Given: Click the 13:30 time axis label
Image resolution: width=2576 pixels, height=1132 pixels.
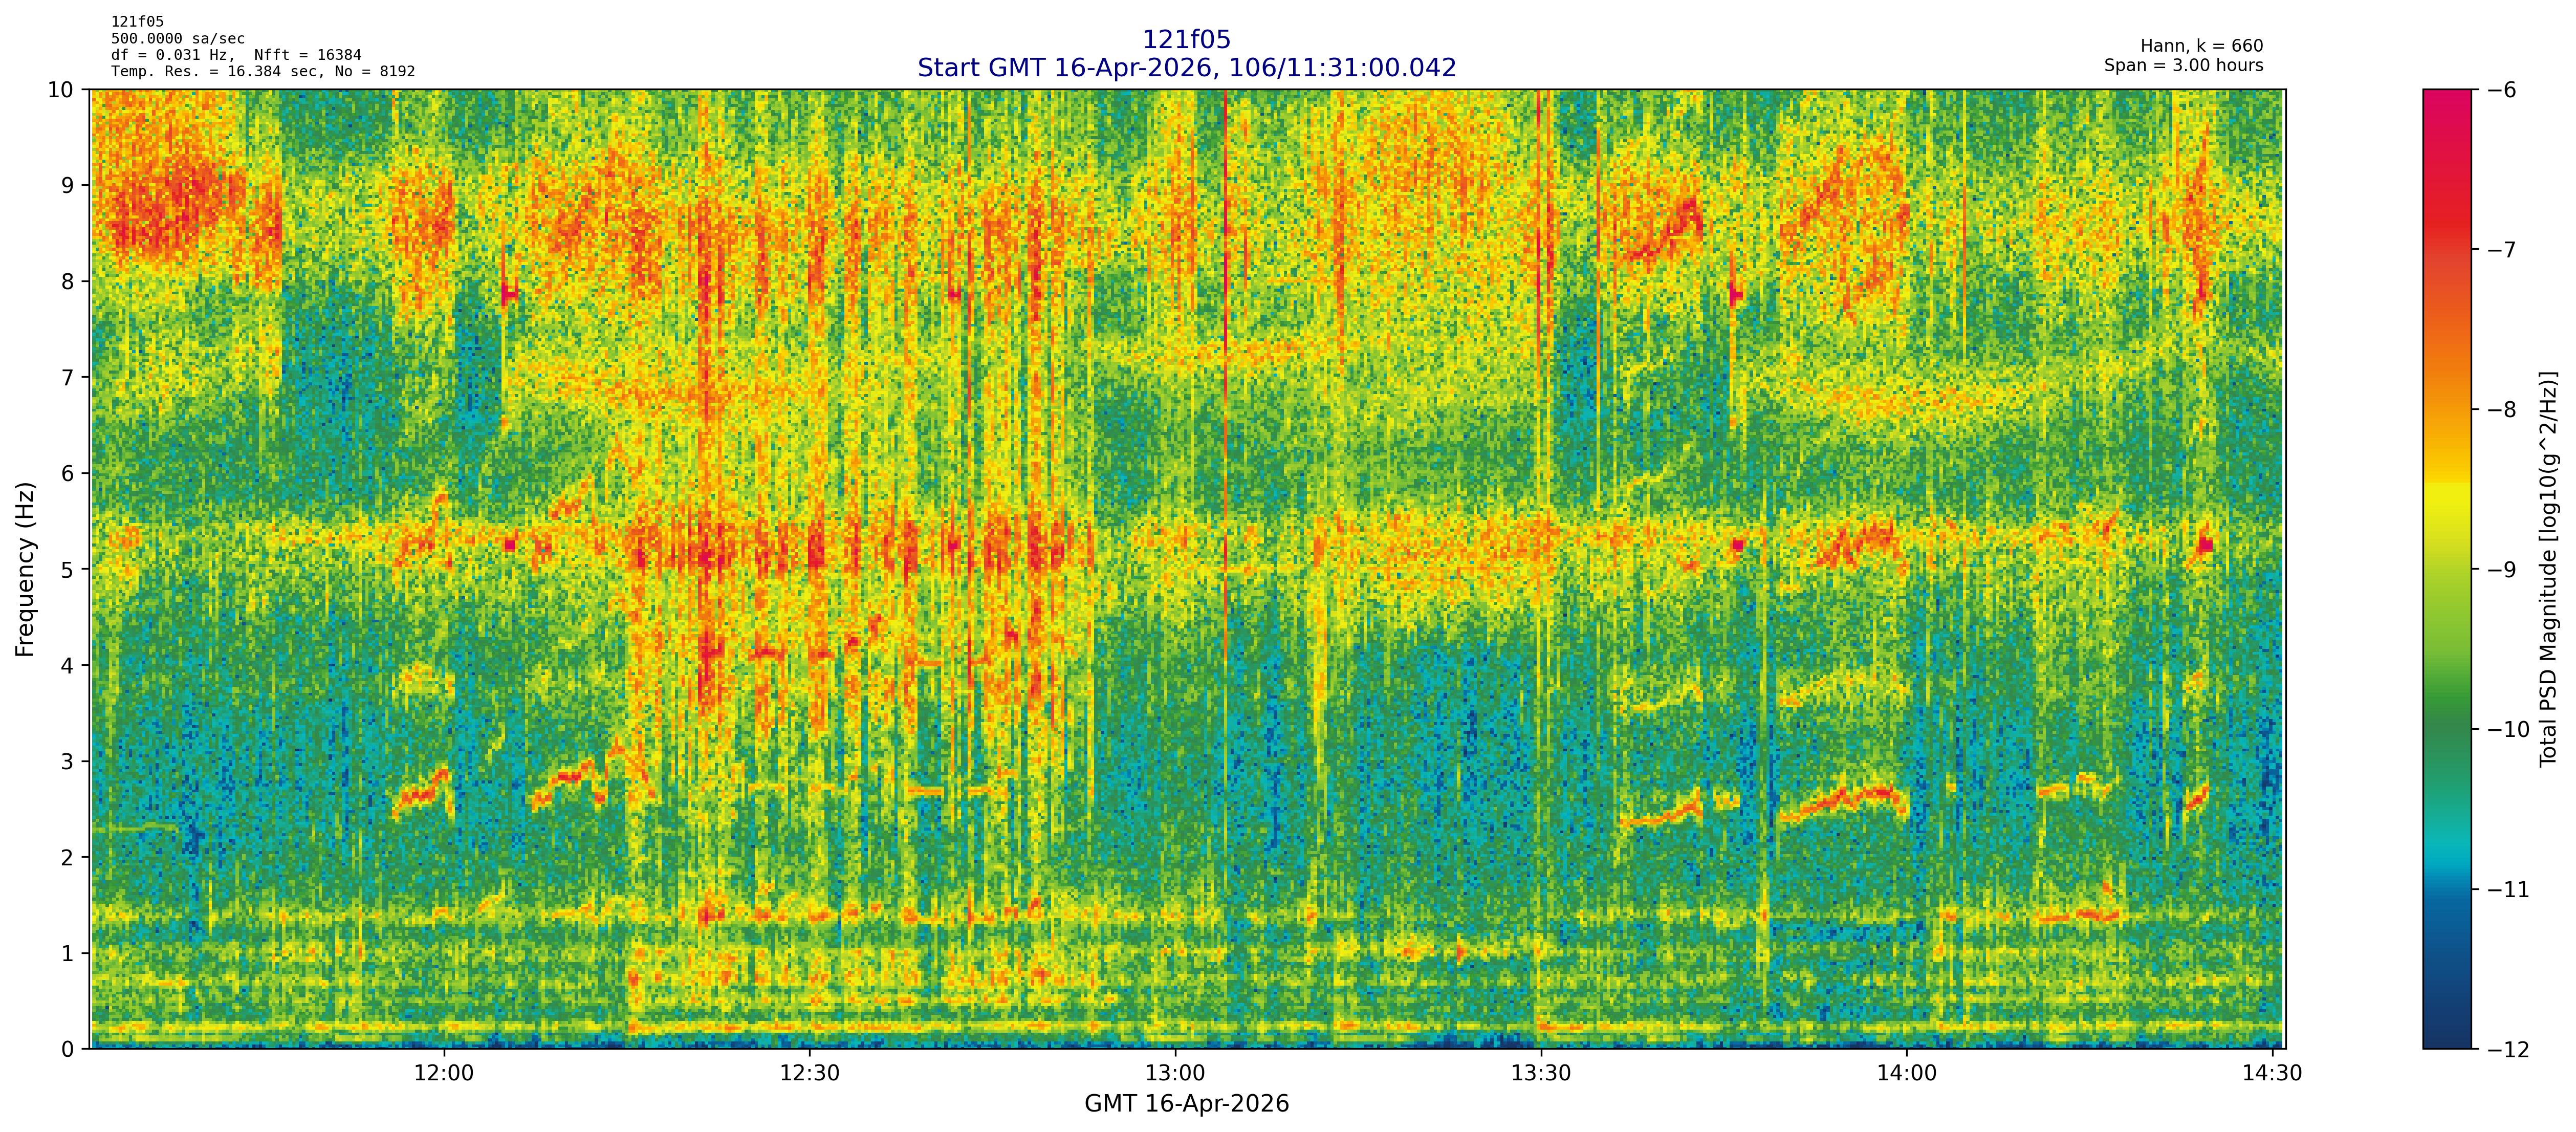Looking at the screenshot, I should (x=1541, y=1073).
